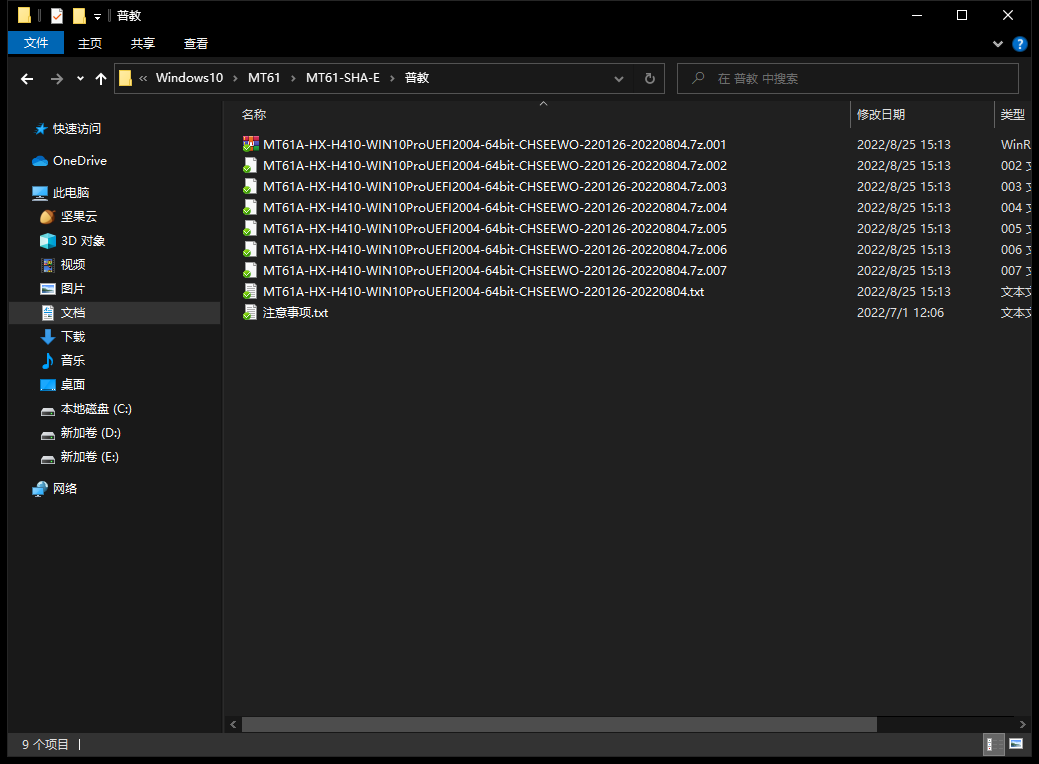Select the file ending in .7z.002

pyautogui.click(x=494, y=166)
